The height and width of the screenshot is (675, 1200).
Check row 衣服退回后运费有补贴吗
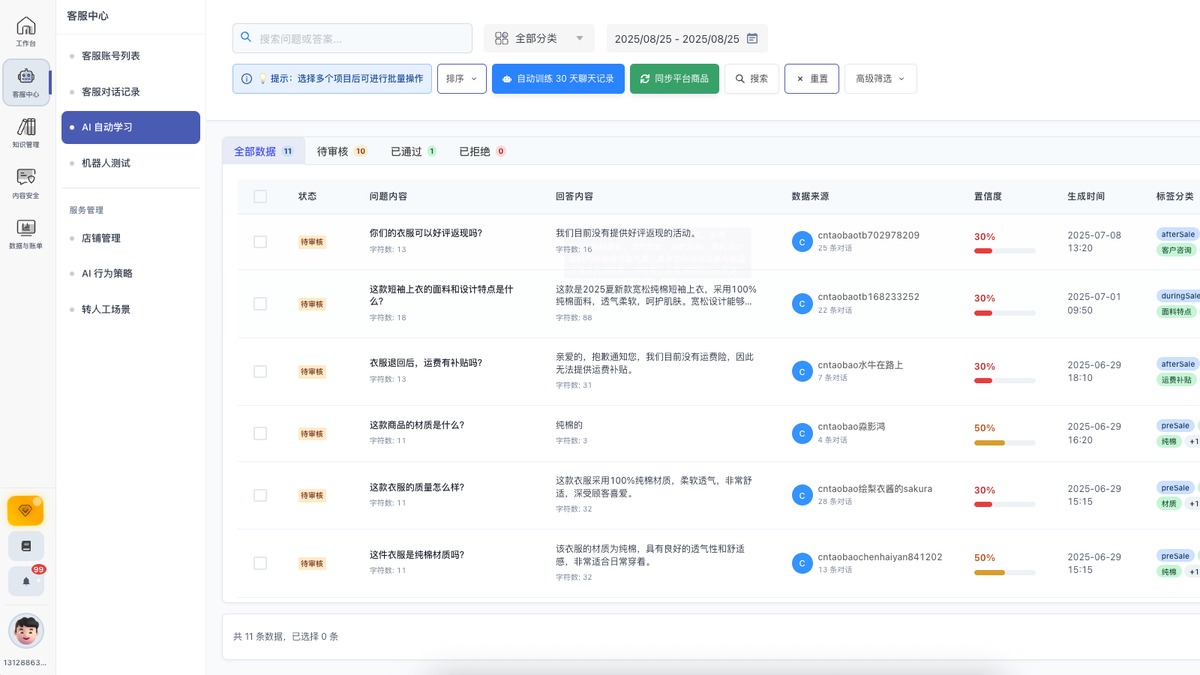click(260, 371)
